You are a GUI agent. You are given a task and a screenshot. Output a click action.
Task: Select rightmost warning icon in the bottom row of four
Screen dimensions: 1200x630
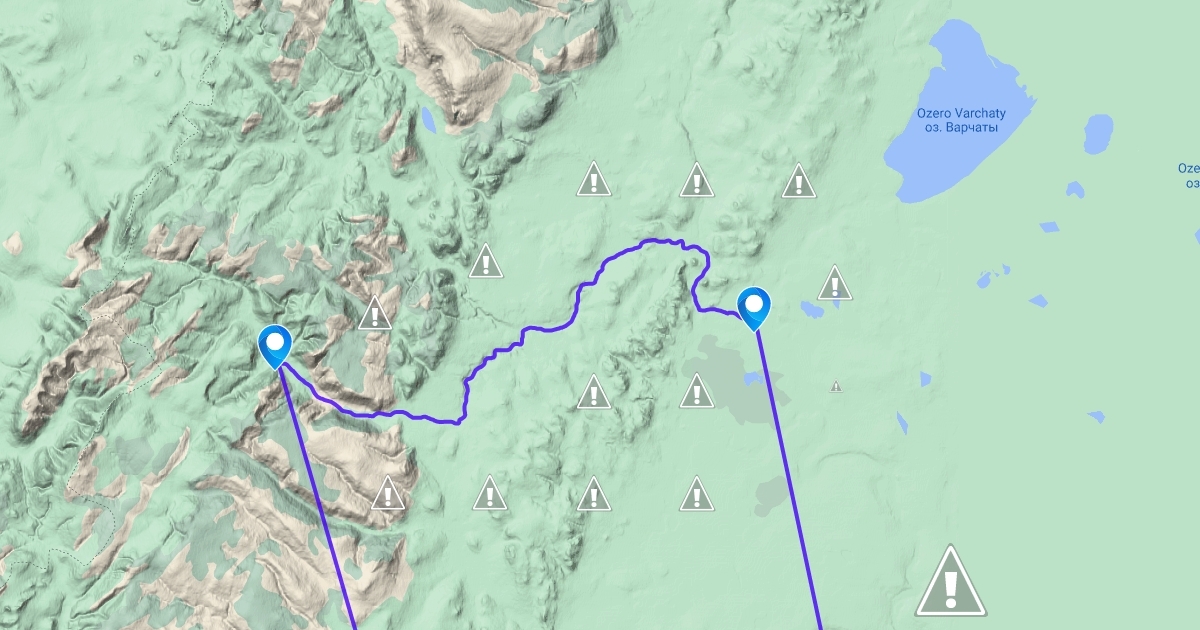pyautogui.click(x=696, y=493)
